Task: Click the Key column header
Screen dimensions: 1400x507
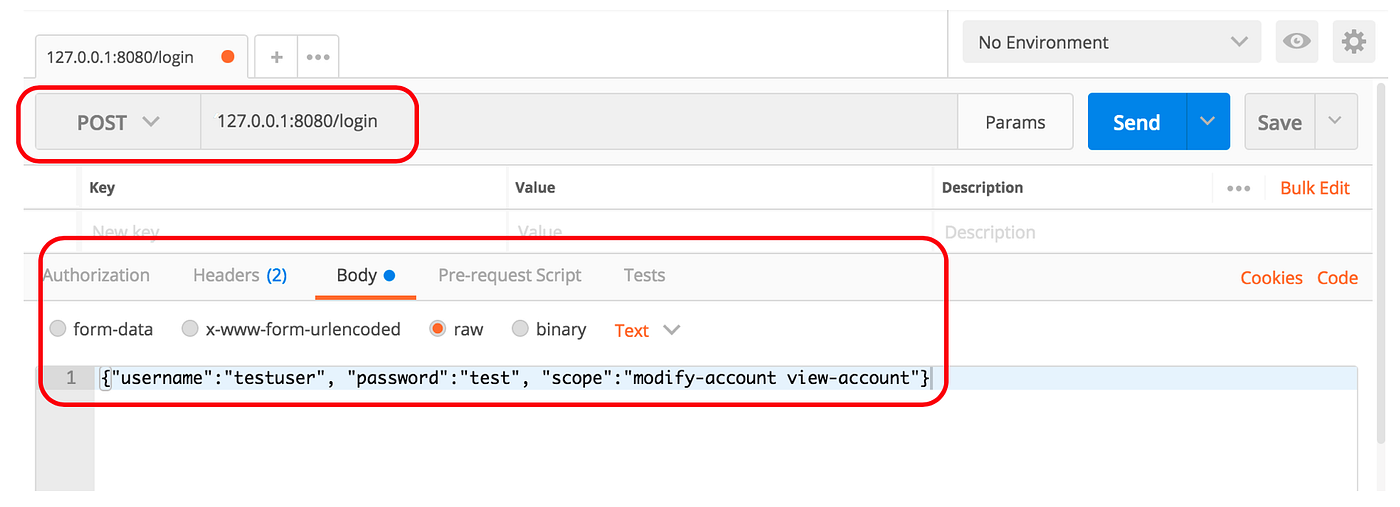Action: [x=102, y=188]
